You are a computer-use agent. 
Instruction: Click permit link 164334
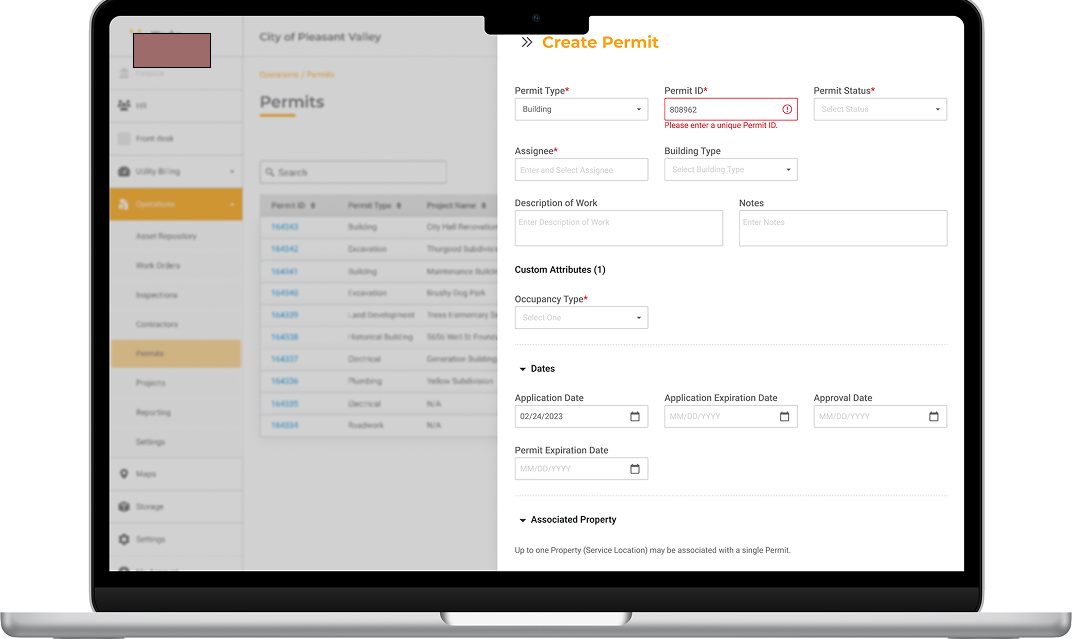(284, 425)
